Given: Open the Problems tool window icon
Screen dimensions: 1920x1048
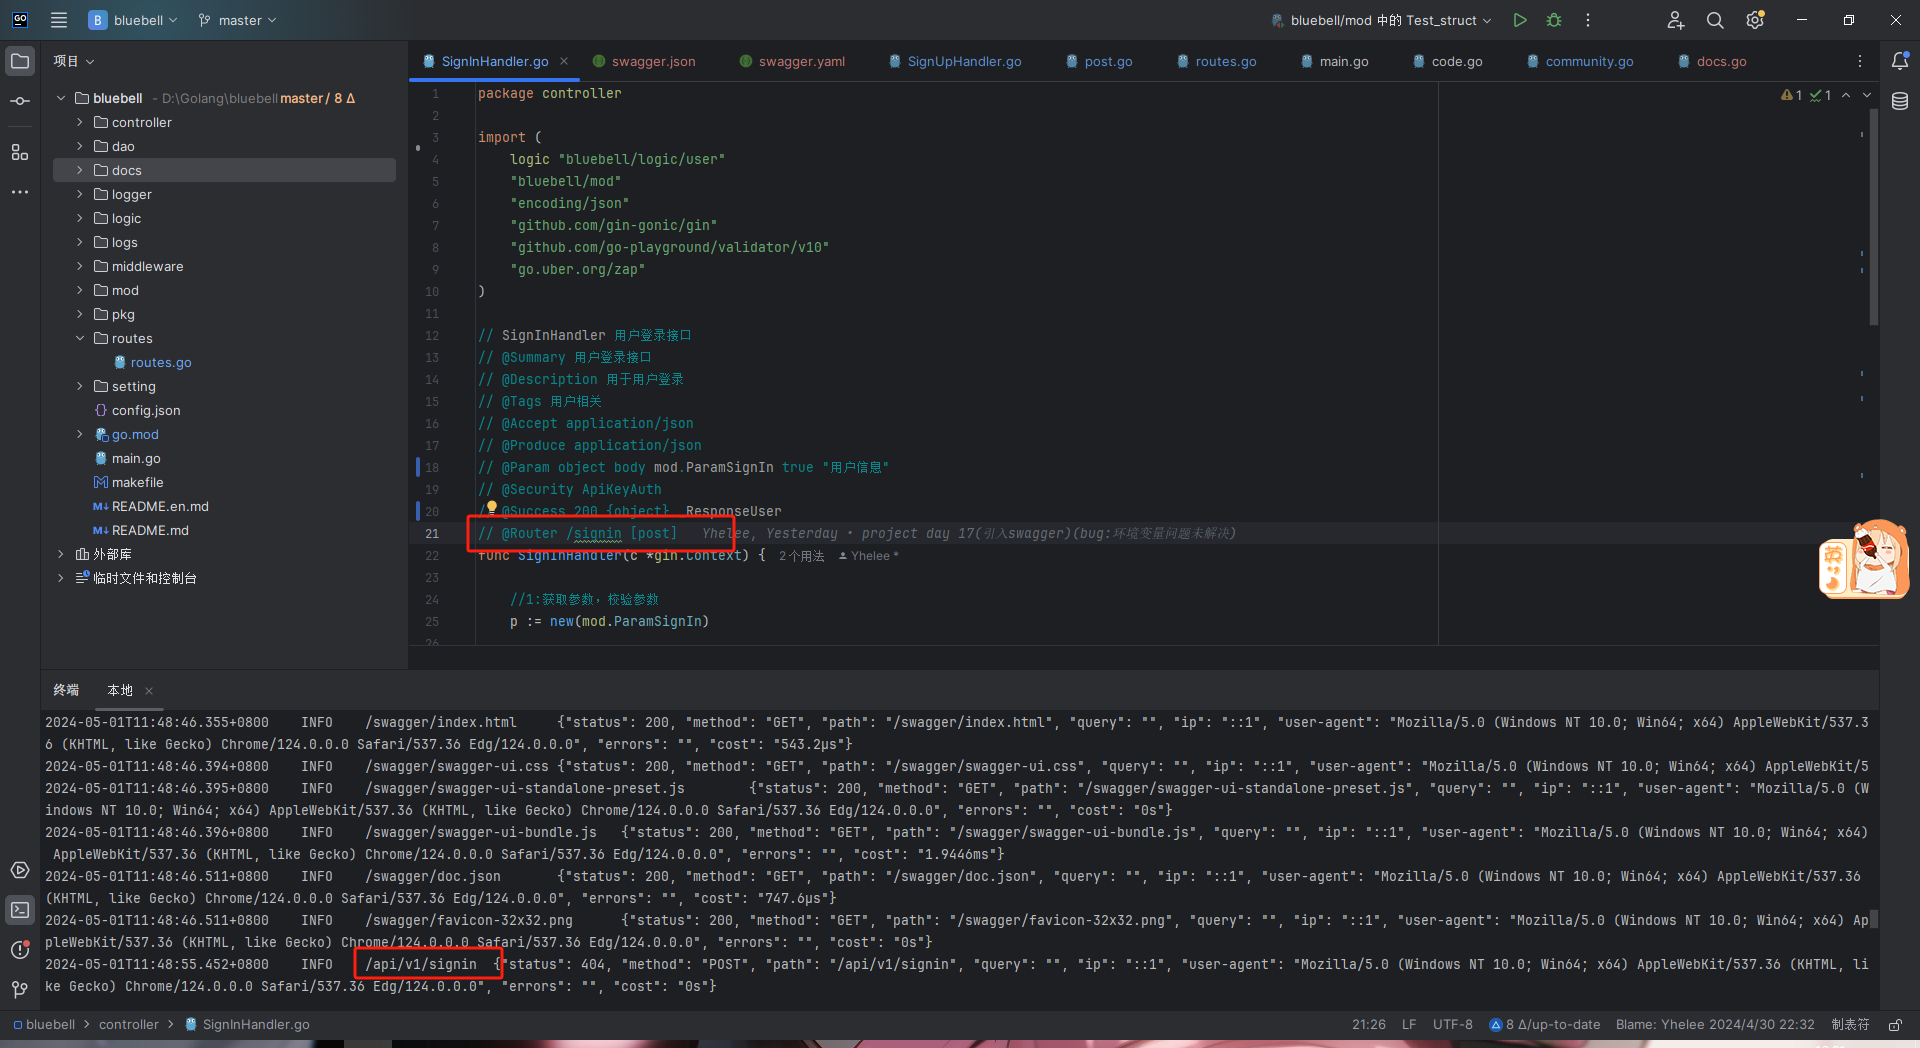Looking at the screenshot, I should (20, 950).
